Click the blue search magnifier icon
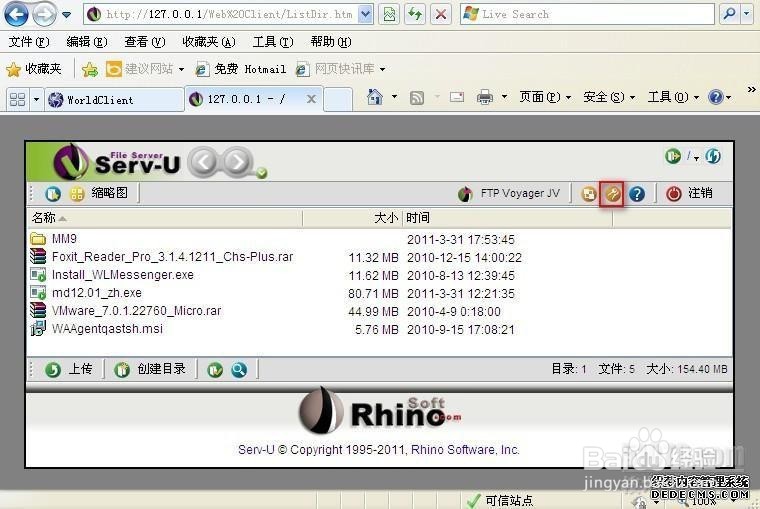This screenshot has width=760, height=509. click(239, 370)
